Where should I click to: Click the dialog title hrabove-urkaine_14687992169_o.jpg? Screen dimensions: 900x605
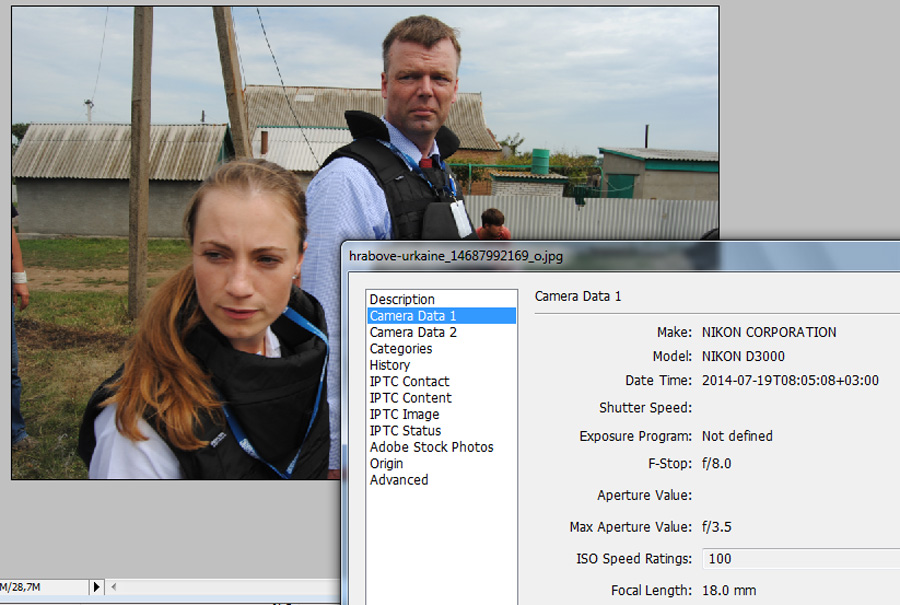click(x=456, y=256)
